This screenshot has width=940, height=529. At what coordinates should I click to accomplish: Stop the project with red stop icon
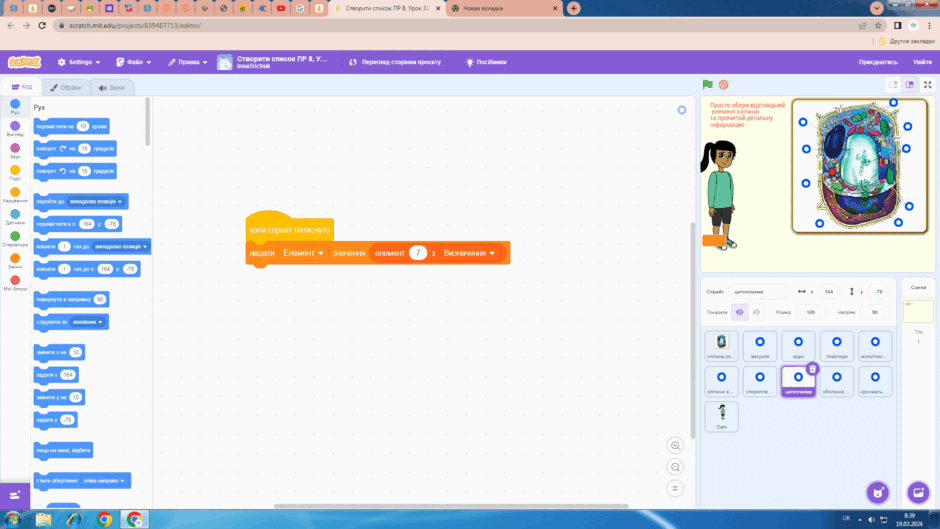click(724, 85)
